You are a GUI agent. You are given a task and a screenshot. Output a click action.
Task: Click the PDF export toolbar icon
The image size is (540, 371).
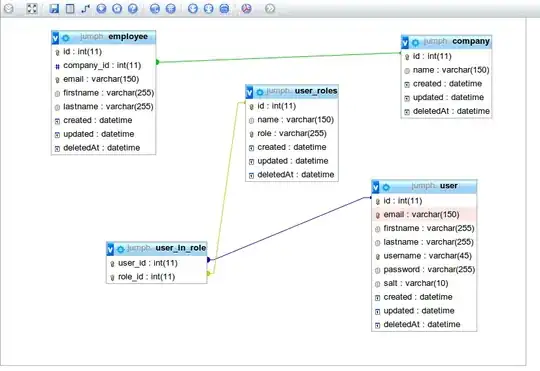pyautogui.click(x=246, y=9)
